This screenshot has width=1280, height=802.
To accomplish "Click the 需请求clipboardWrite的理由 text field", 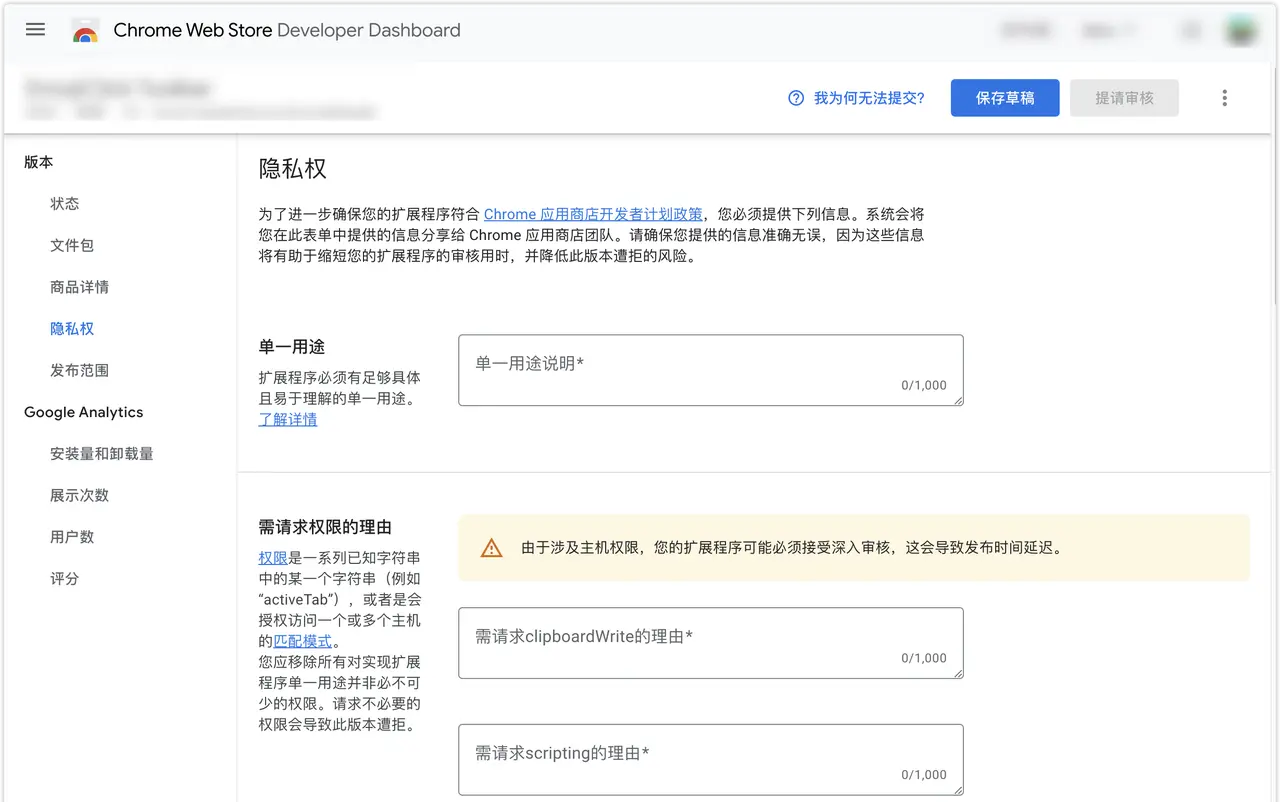I will (710, 642).
